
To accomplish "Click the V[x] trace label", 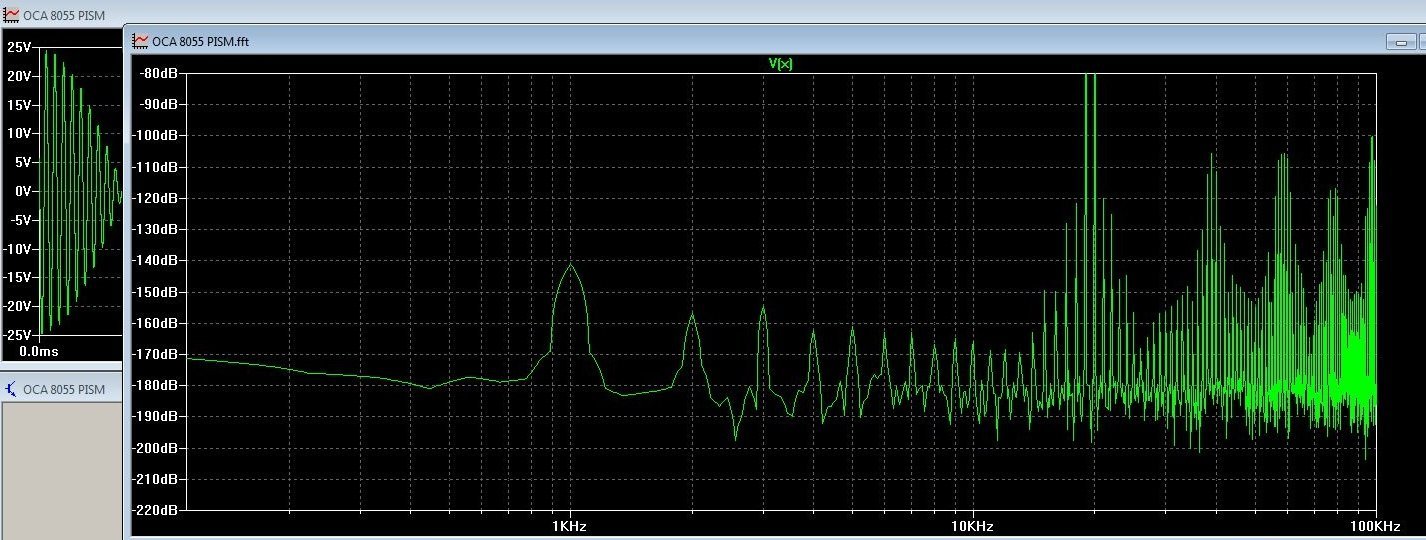I will (780, 63).
